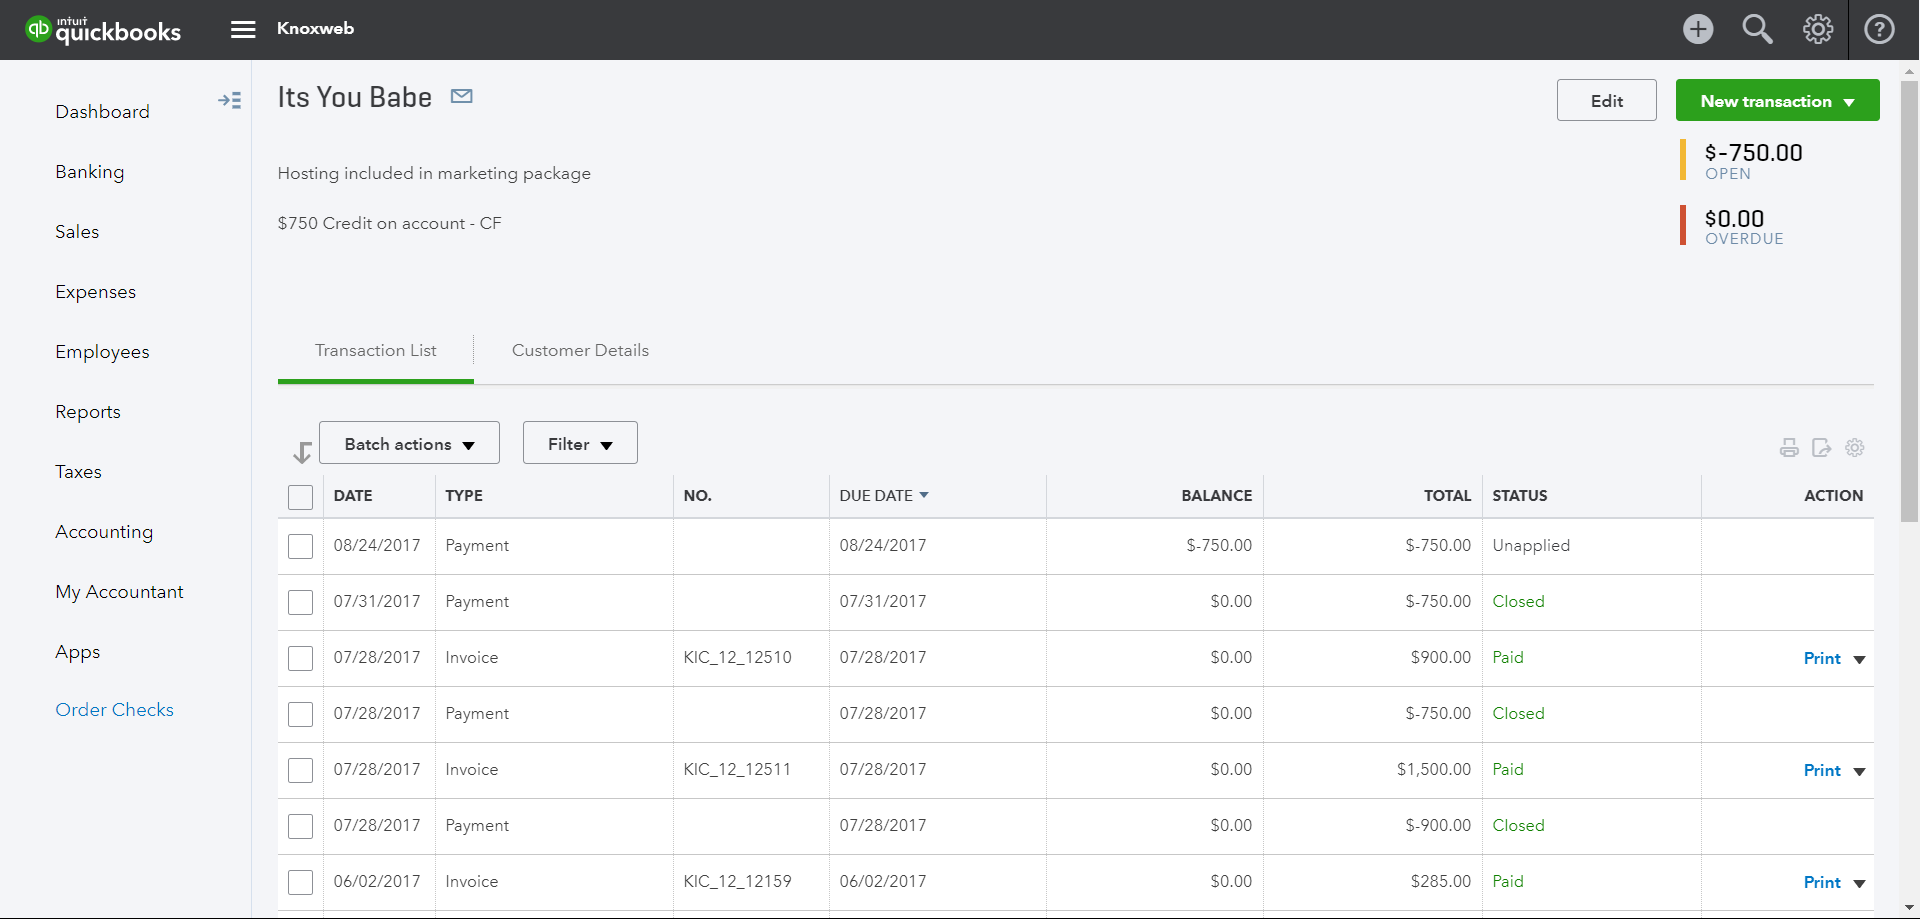Open the Create plus icon
Viewport: 1920px width, 919px height.
click(1697, 29)
